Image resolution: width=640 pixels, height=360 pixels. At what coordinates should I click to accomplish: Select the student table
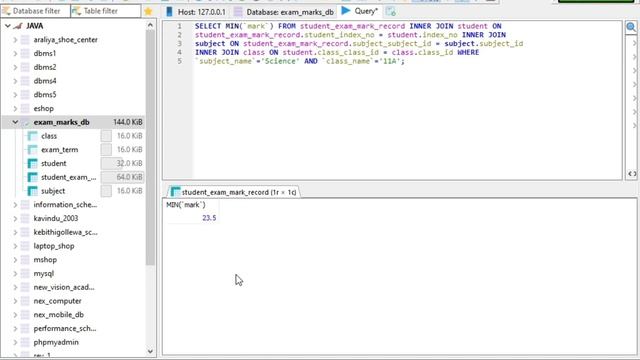pyautogui.click(x=53, y=163)
